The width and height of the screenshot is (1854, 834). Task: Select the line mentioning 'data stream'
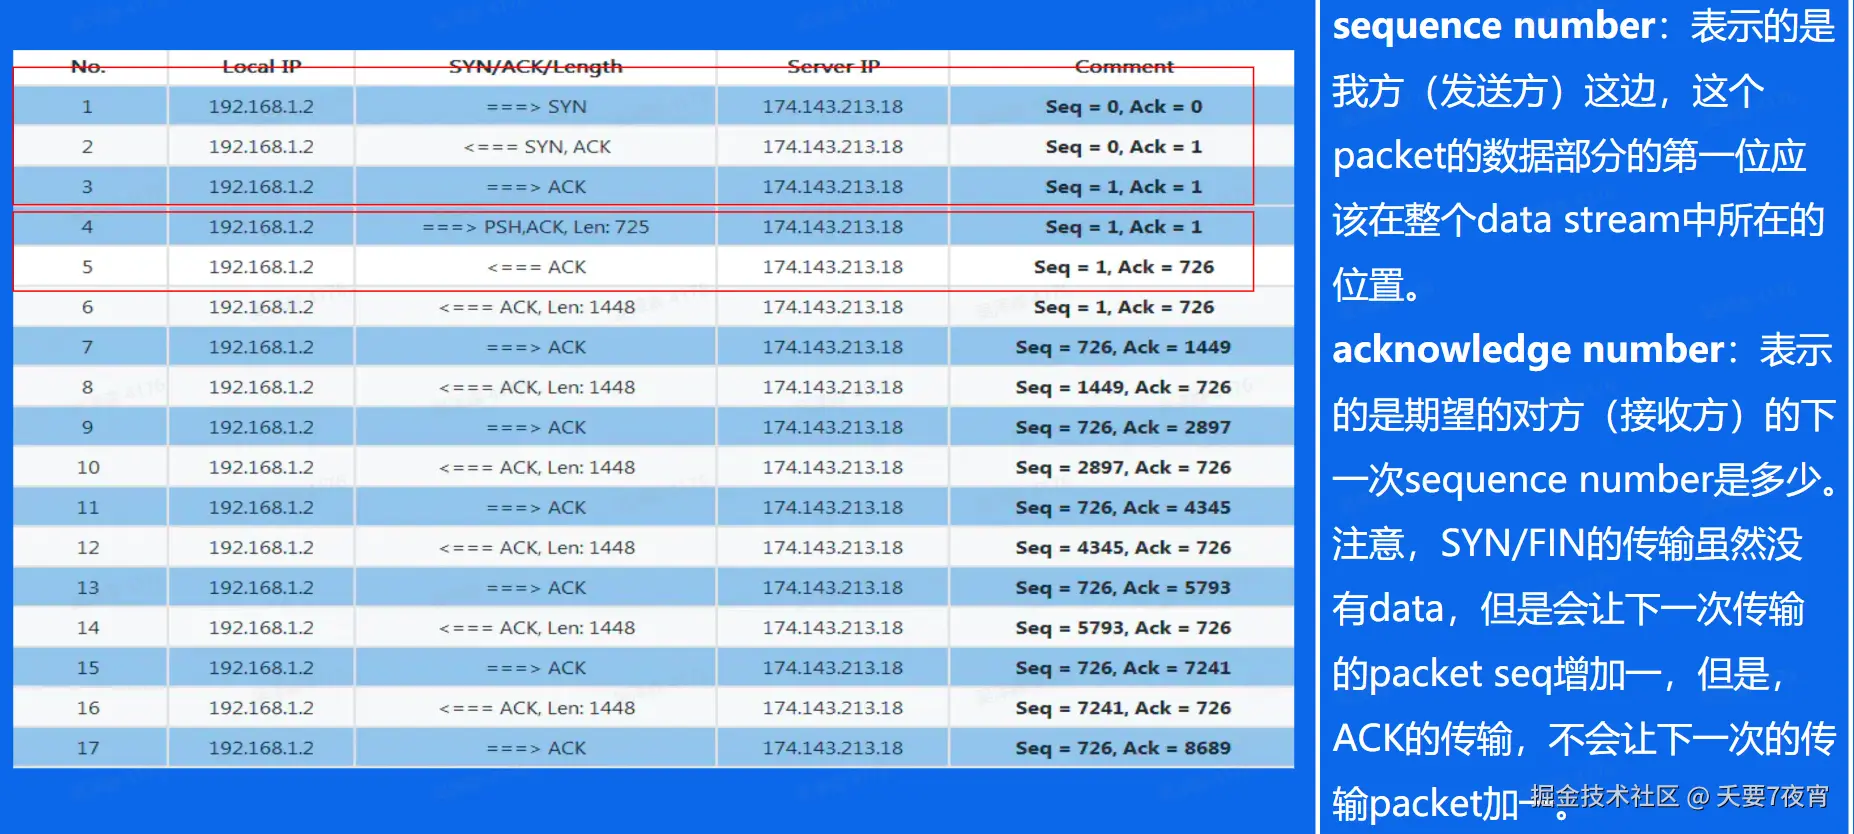click(x=1578, y=220)
